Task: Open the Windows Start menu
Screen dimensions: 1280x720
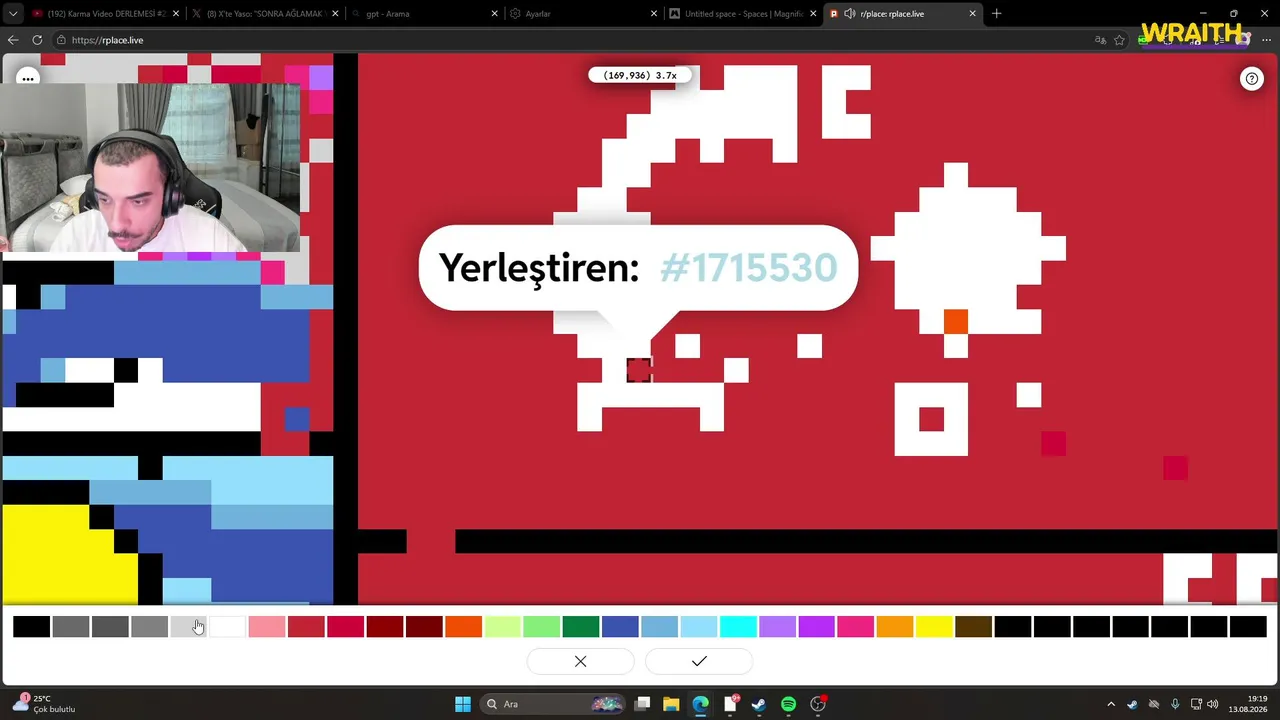Action: click(x=463, y=704)
